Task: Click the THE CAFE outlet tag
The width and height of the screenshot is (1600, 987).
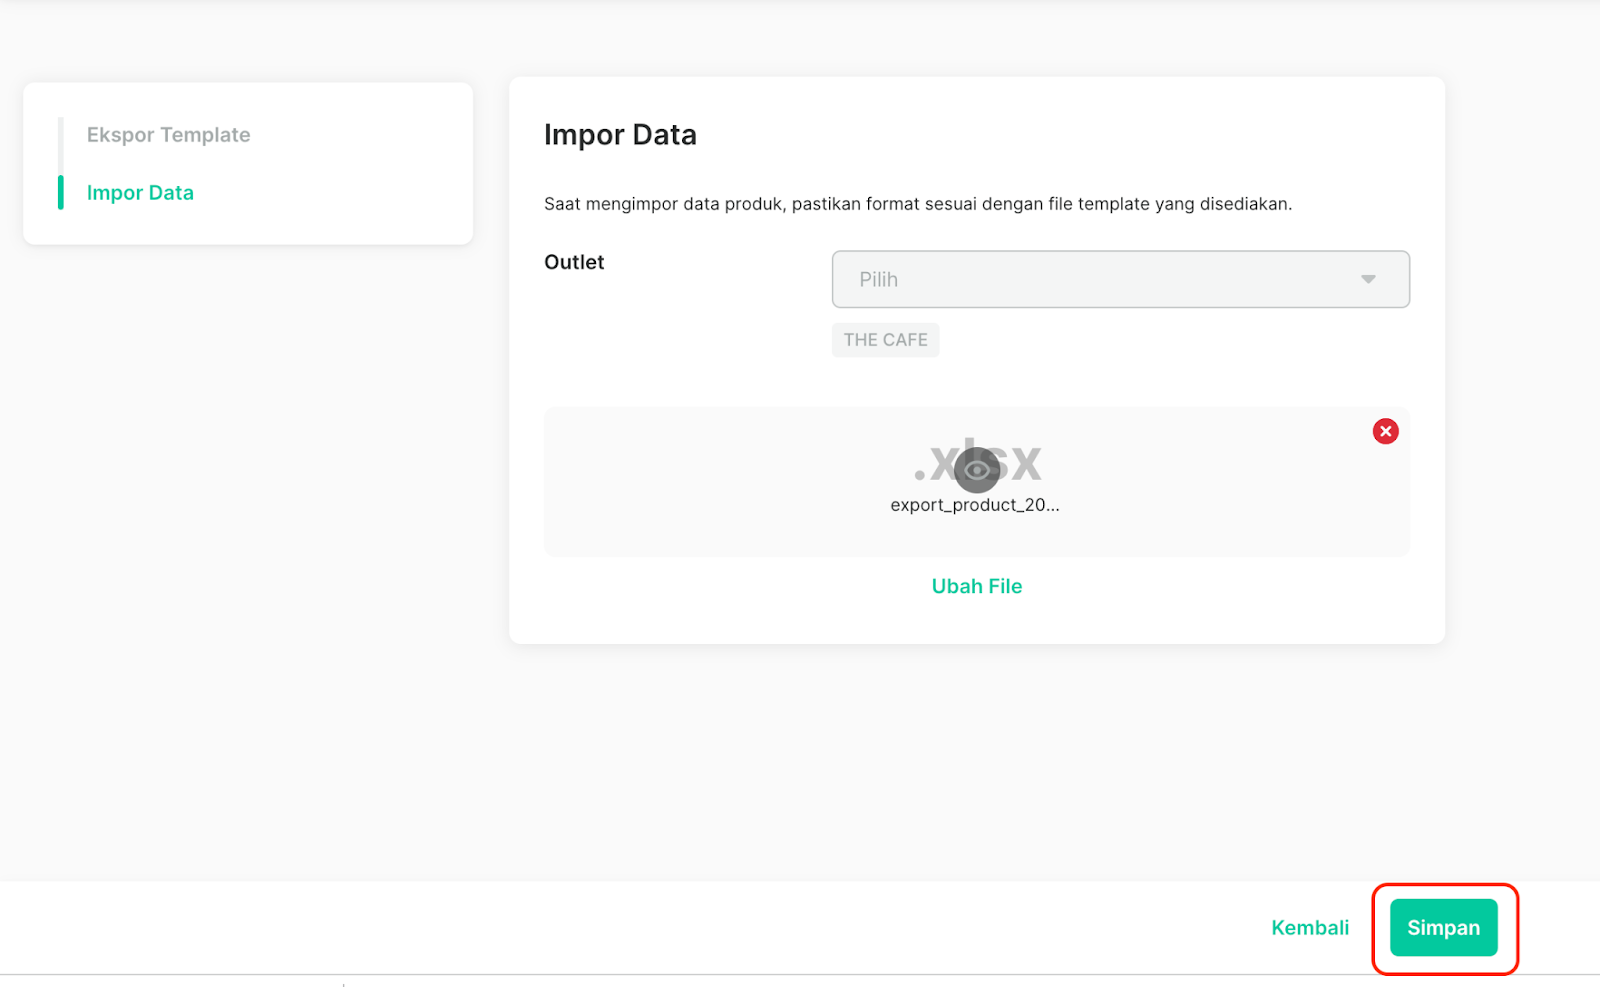Action: 885,340
